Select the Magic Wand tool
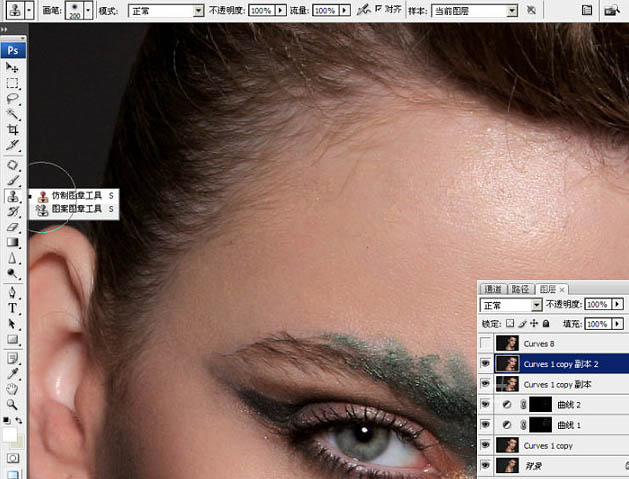The image size is (629, 479). point(12,114)
